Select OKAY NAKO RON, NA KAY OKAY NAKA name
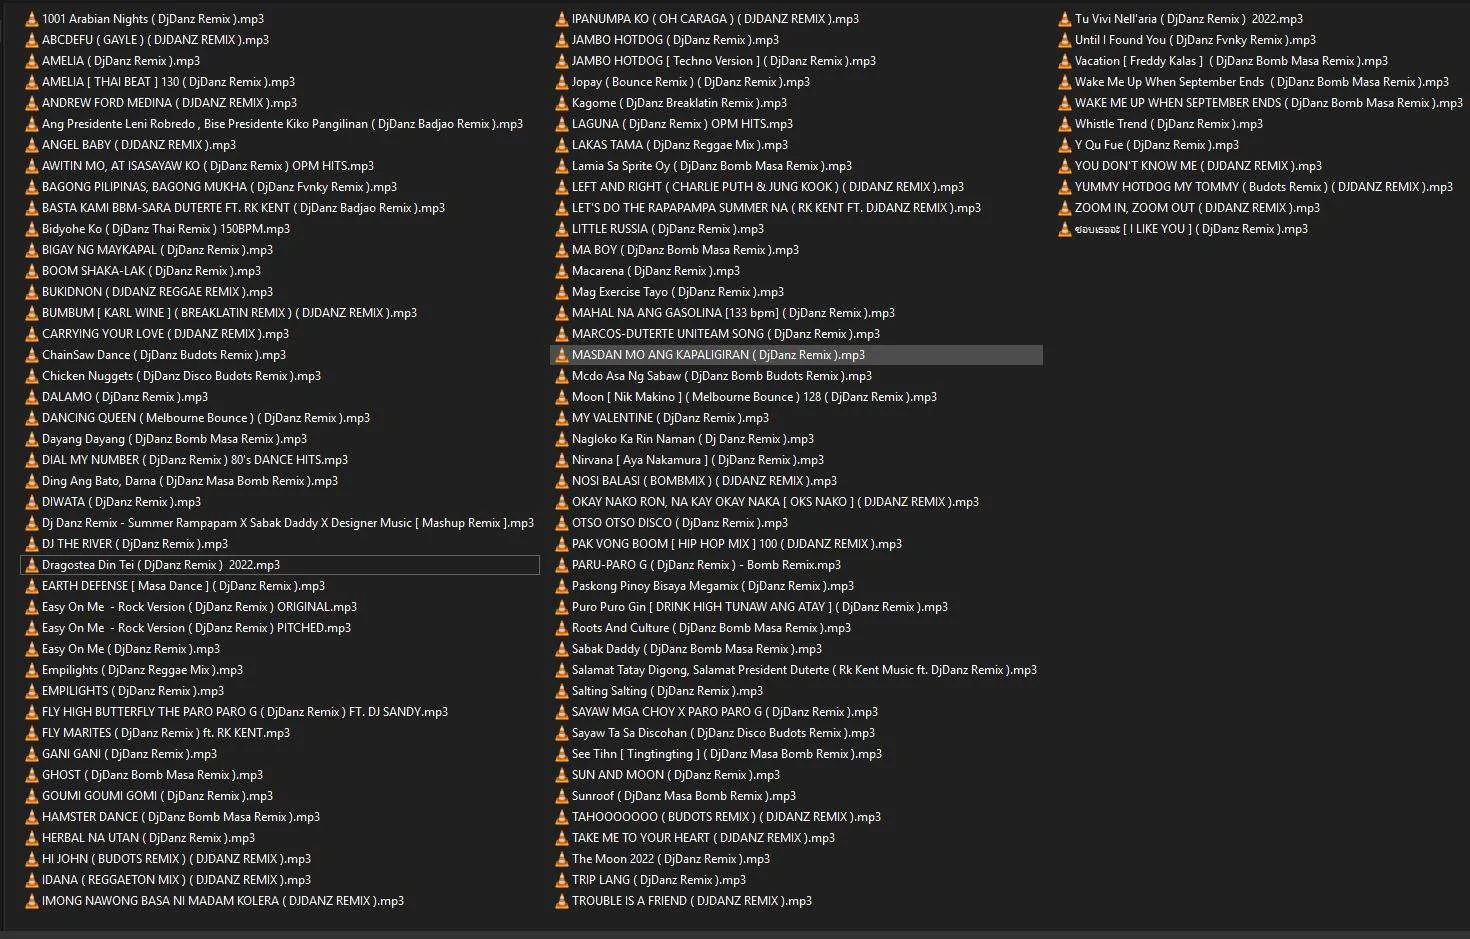Screen dimensions: 1470x939 pyautogui.click(x=775, y=502)
